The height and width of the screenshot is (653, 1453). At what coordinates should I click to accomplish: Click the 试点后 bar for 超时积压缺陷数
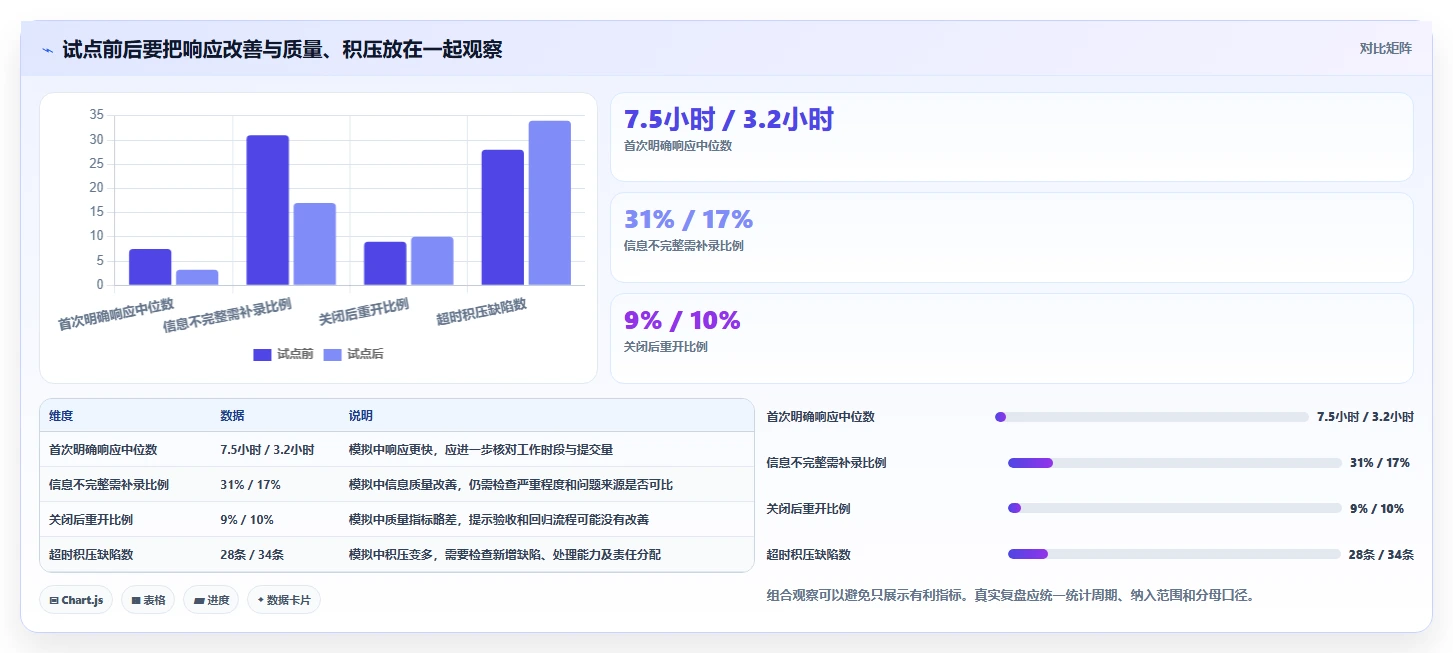click(x=549, y=203)
